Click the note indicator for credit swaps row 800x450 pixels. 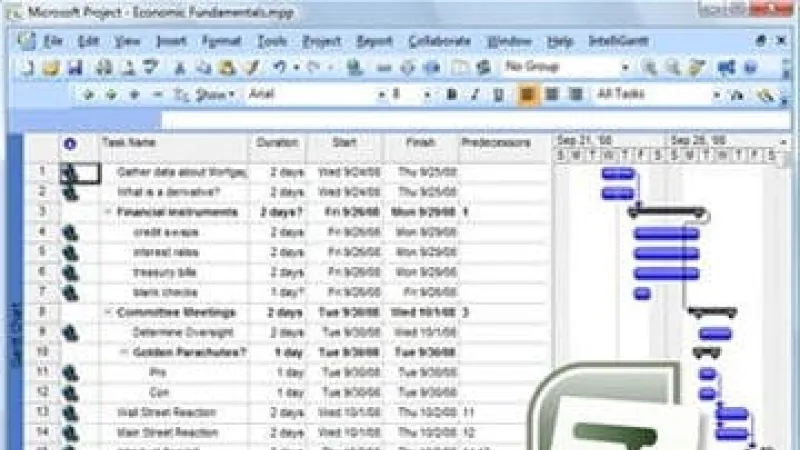[x=70, y=233]
